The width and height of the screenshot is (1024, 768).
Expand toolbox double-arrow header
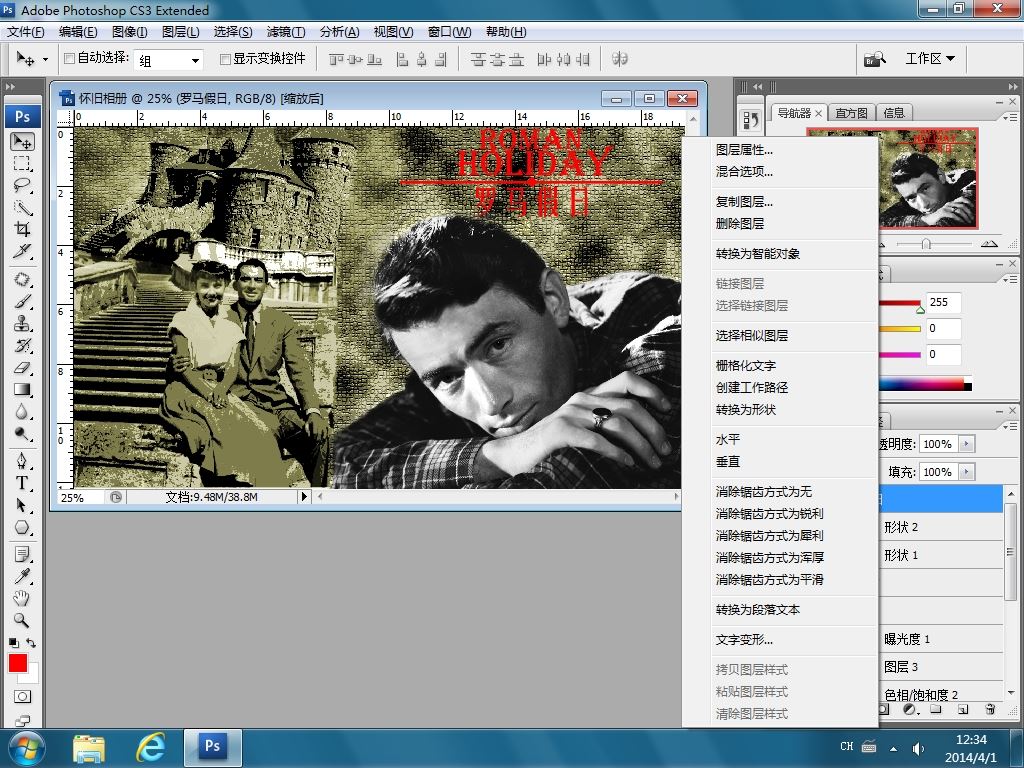pos(10,86)
